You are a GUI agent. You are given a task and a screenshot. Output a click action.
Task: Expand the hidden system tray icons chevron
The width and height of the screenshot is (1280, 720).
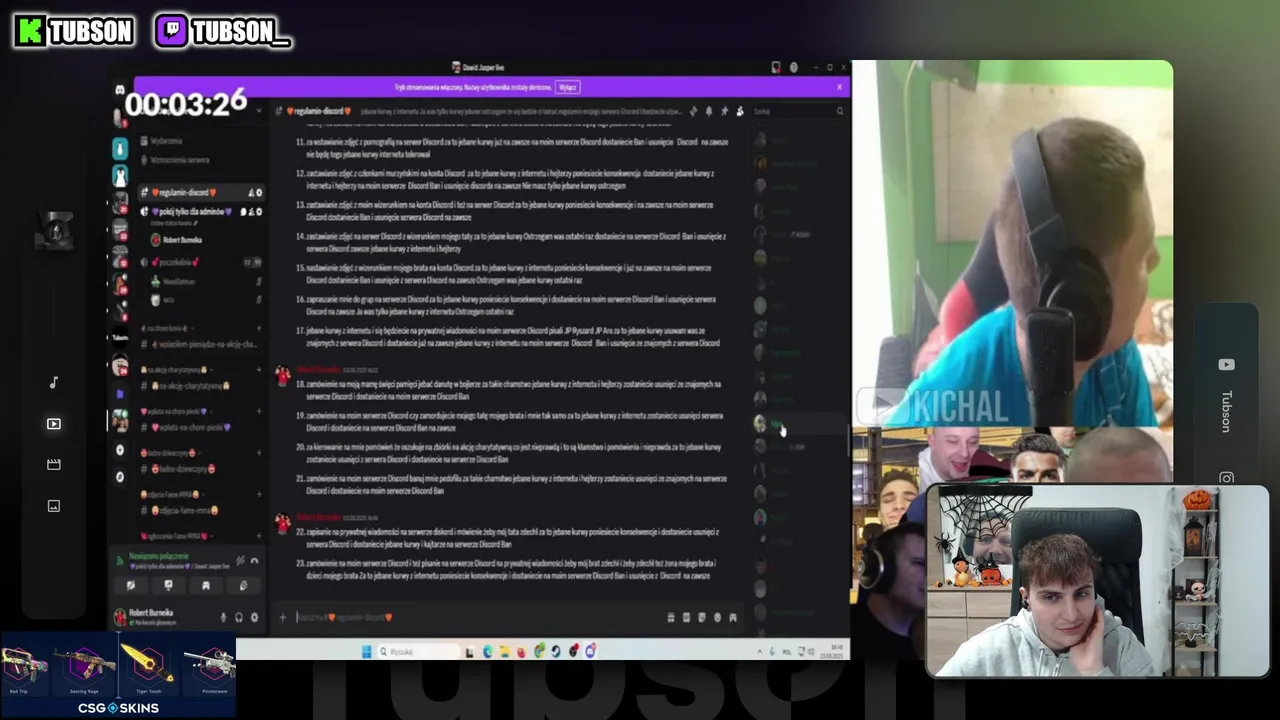pos(759,651)
